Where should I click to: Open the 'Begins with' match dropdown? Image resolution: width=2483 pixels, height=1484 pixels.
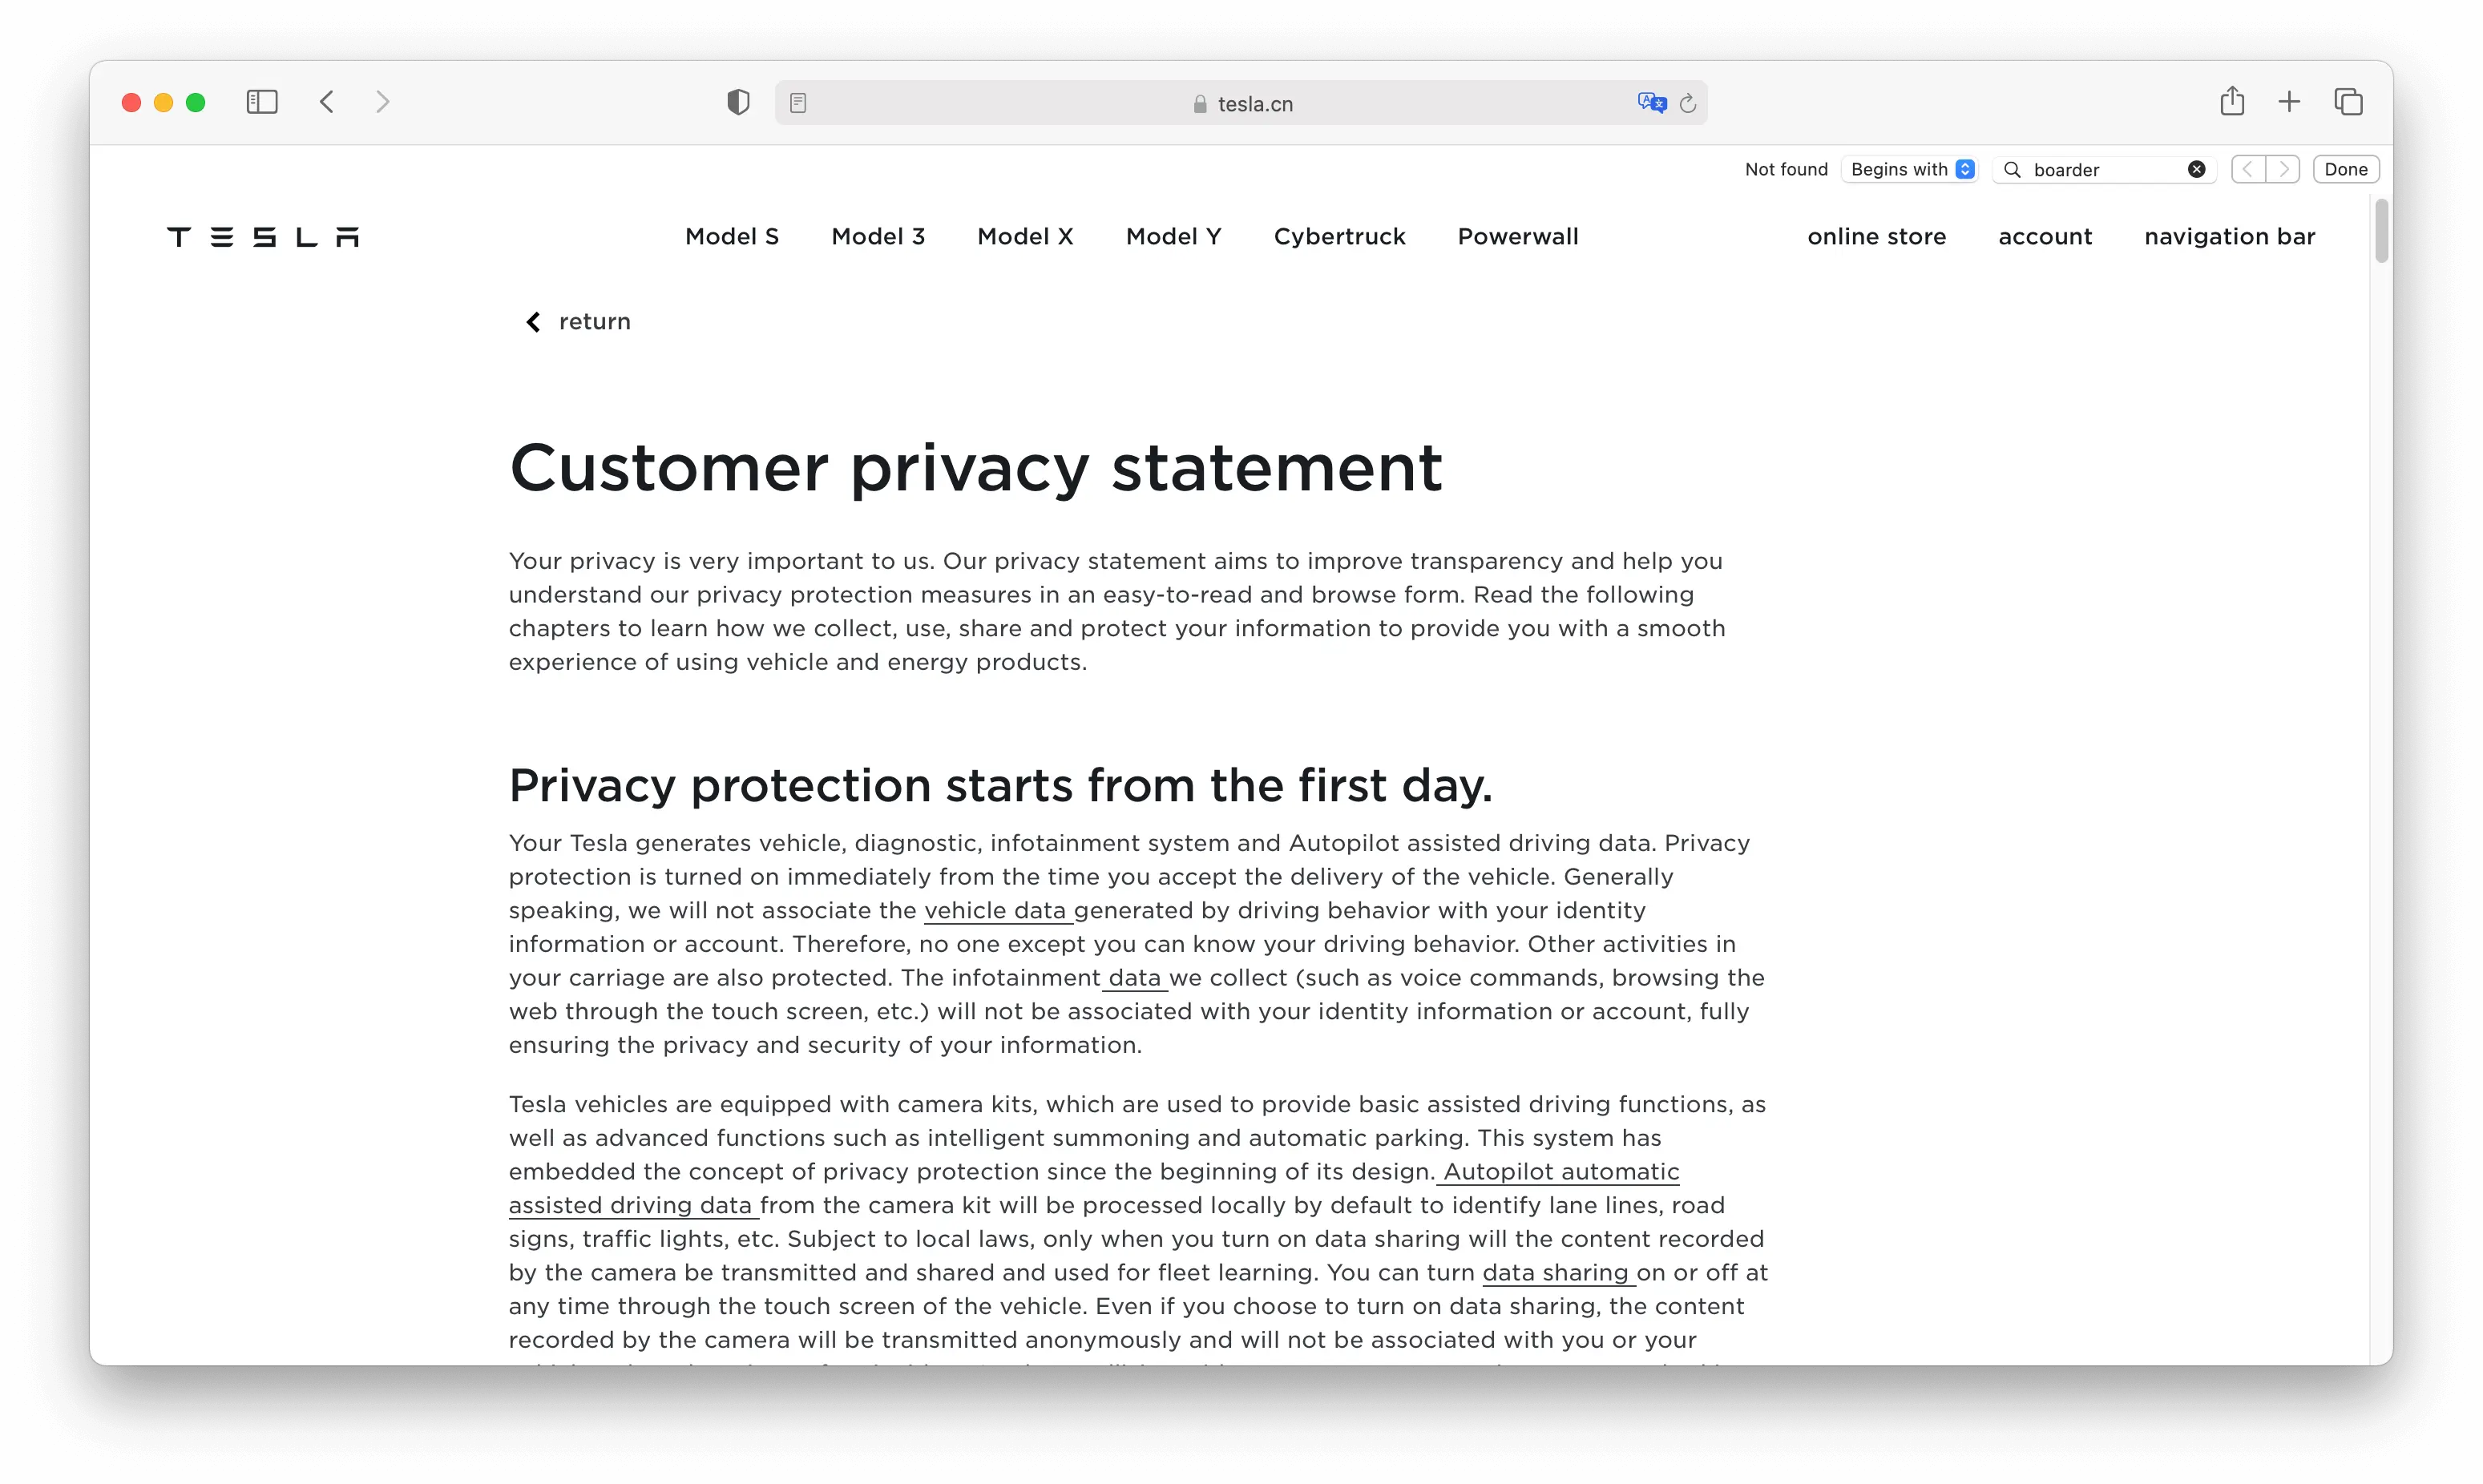1911,170
